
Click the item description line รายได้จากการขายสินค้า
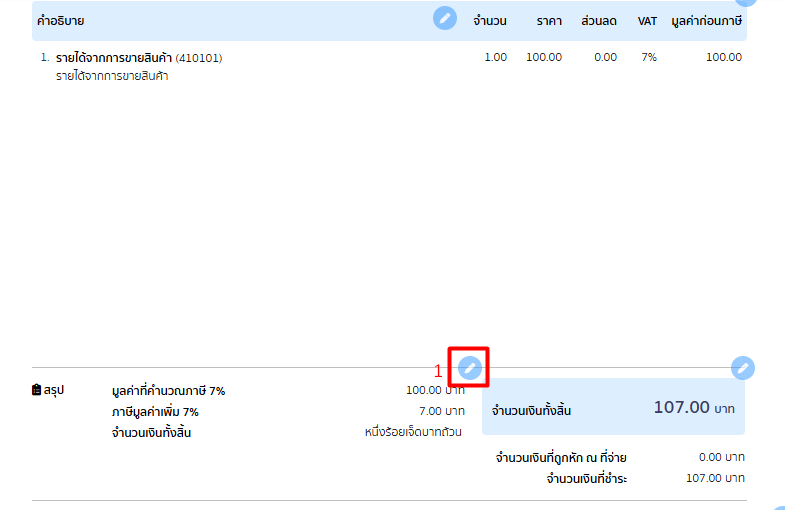pos(112,76)
